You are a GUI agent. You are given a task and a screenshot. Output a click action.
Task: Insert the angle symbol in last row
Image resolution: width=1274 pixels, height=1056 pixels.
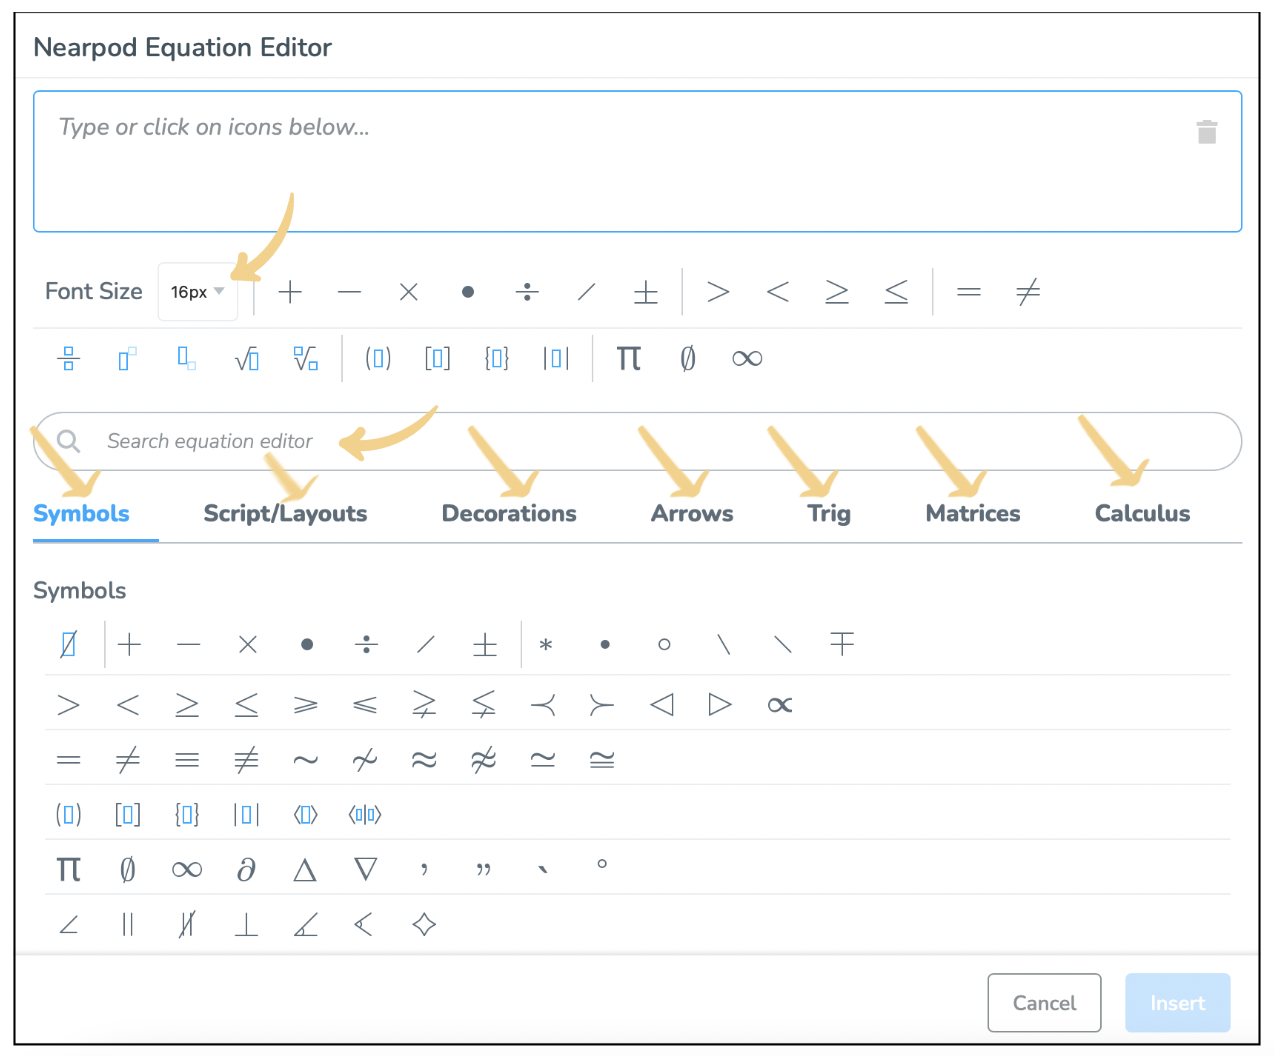tap(69, 925)
